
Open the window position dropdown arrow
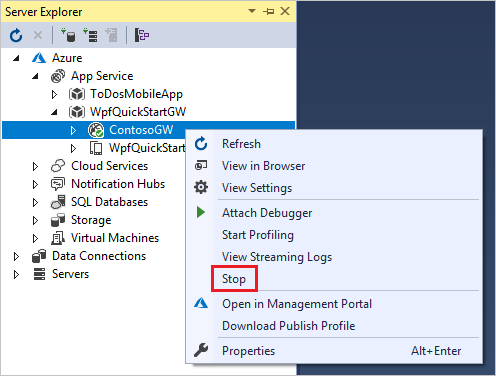252,11
